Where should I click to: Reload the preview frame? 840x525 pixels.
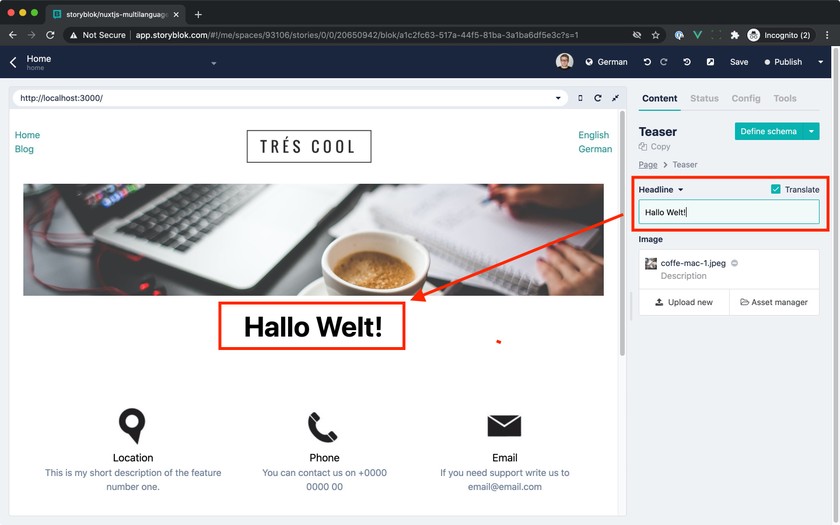[x=598, y=98]
